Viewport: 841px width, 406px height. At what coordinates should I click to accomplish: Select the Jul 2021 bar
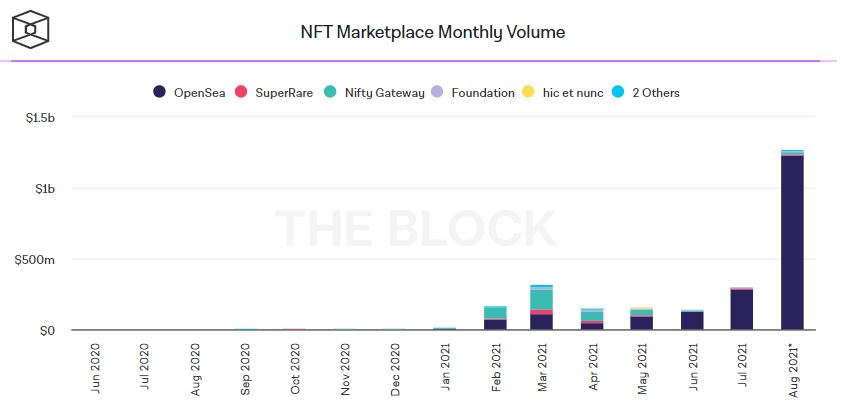click(742, 308)
